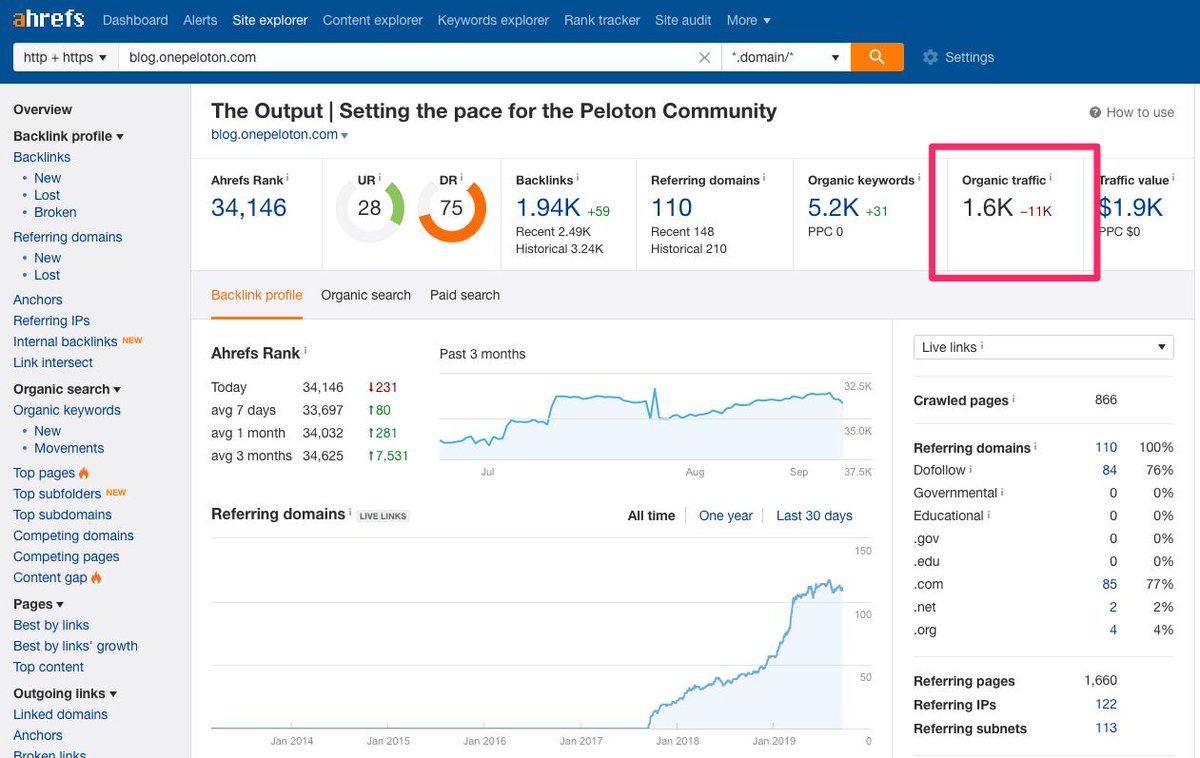
Task: Select the Backlink profile tab
Action: click(x=256, y=295)
